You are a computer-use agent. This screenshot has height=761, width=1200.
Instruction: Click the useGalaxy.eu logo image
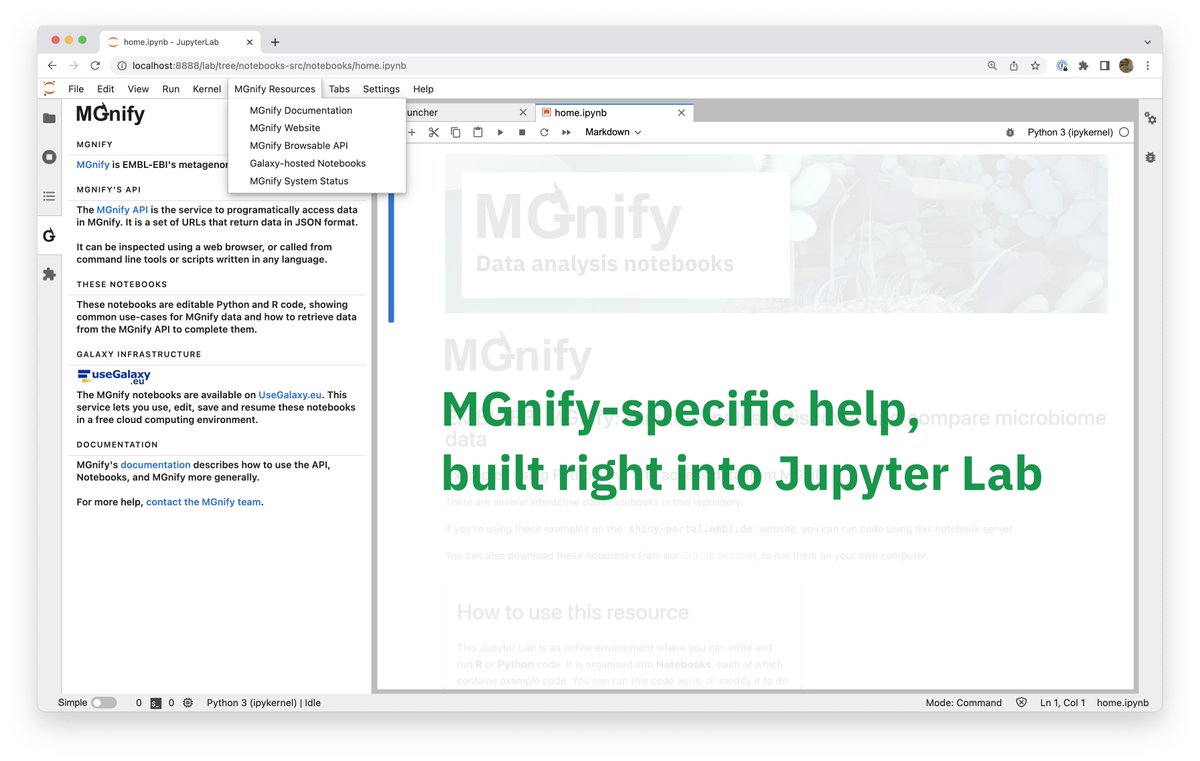(x=114, y=377)
